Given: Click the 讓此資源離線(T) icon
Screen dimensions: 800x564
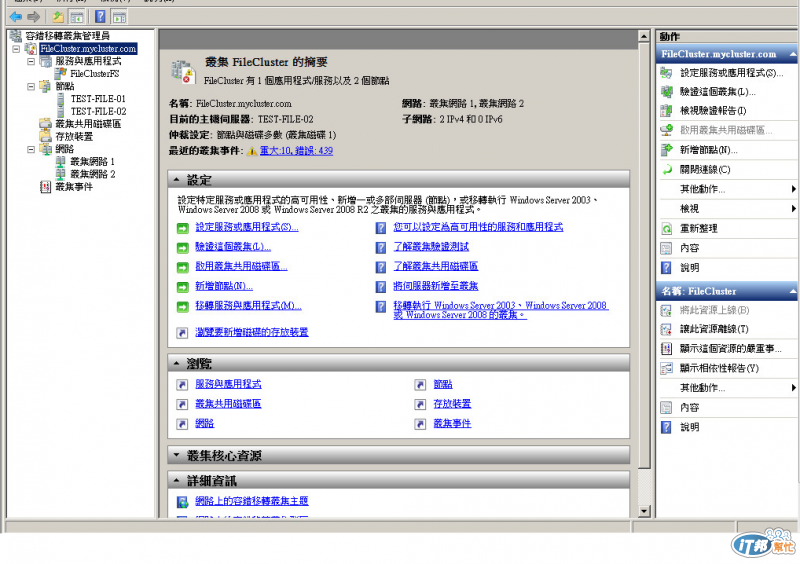Looking at the screenshot, I should [666, 329].
